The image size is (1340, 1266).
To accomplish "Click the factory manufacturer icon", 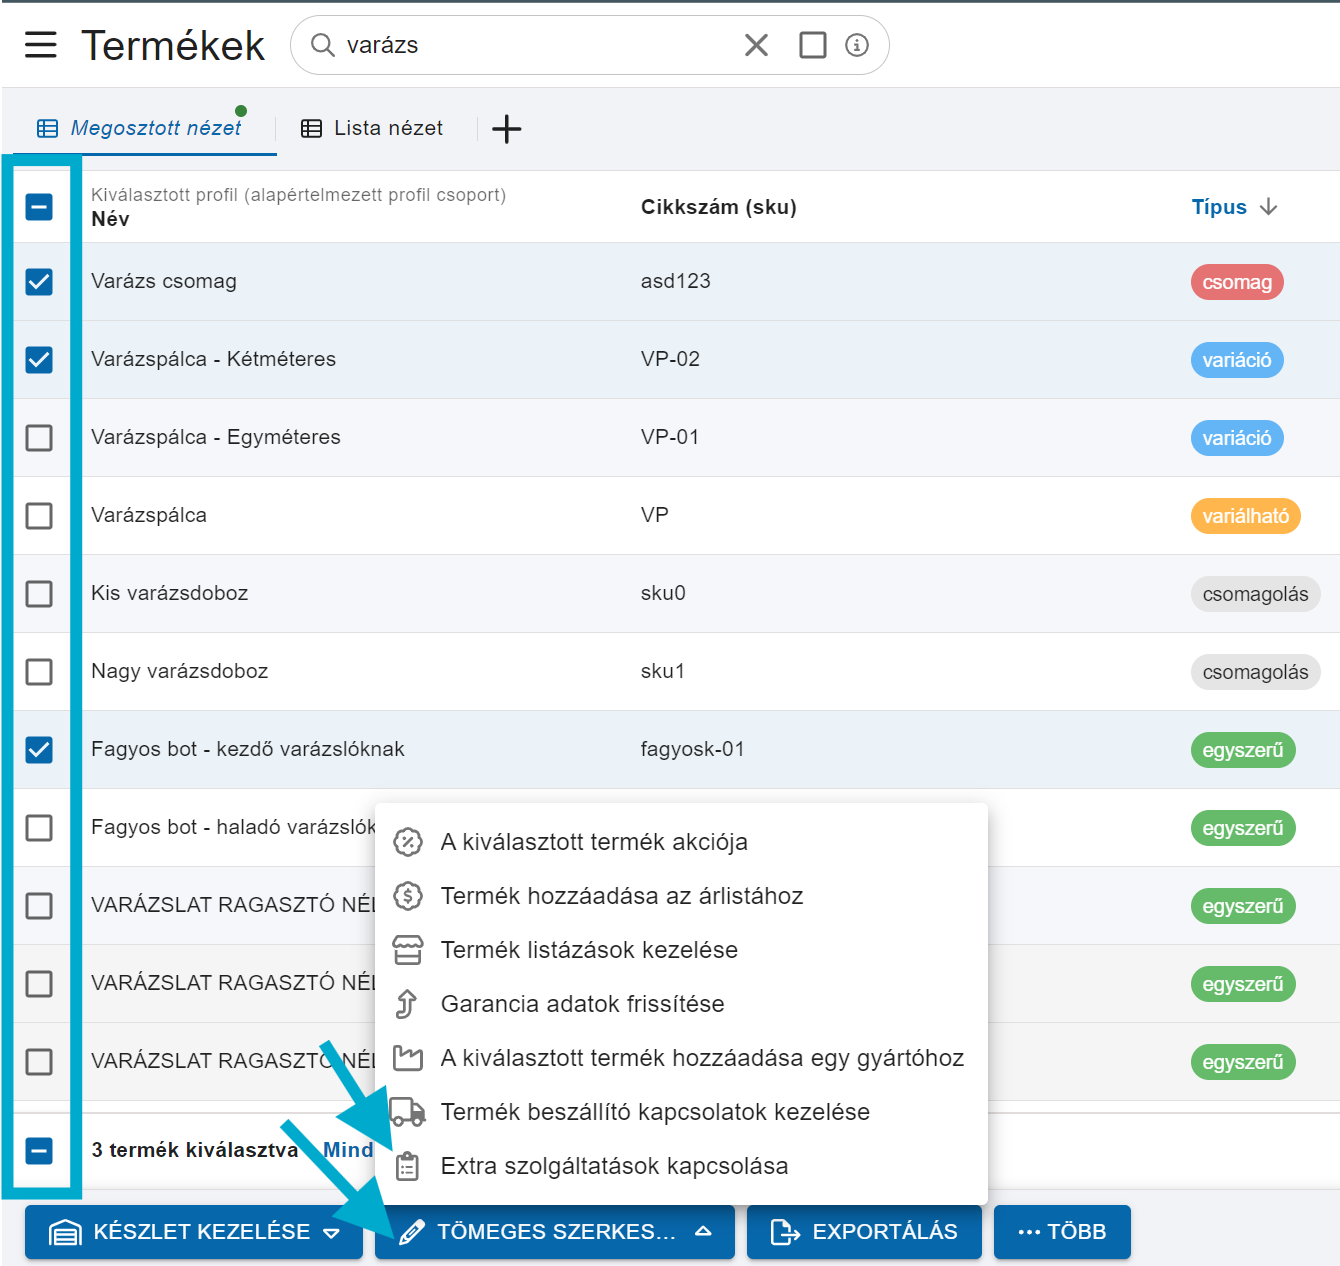I will pos(408,1058).
